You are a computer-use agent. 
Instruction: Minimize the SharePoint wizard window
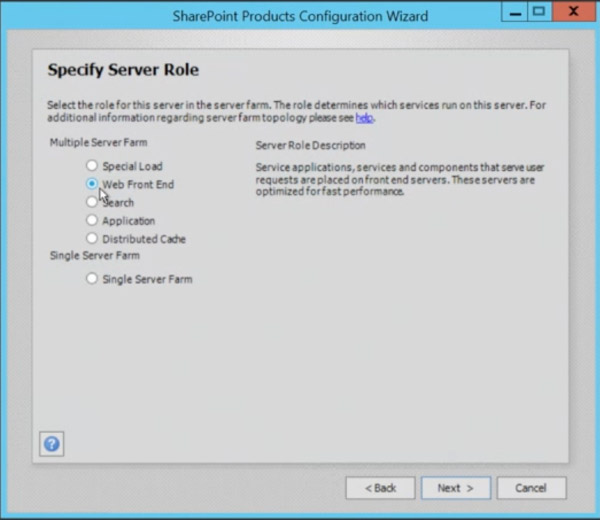[515, 11]
